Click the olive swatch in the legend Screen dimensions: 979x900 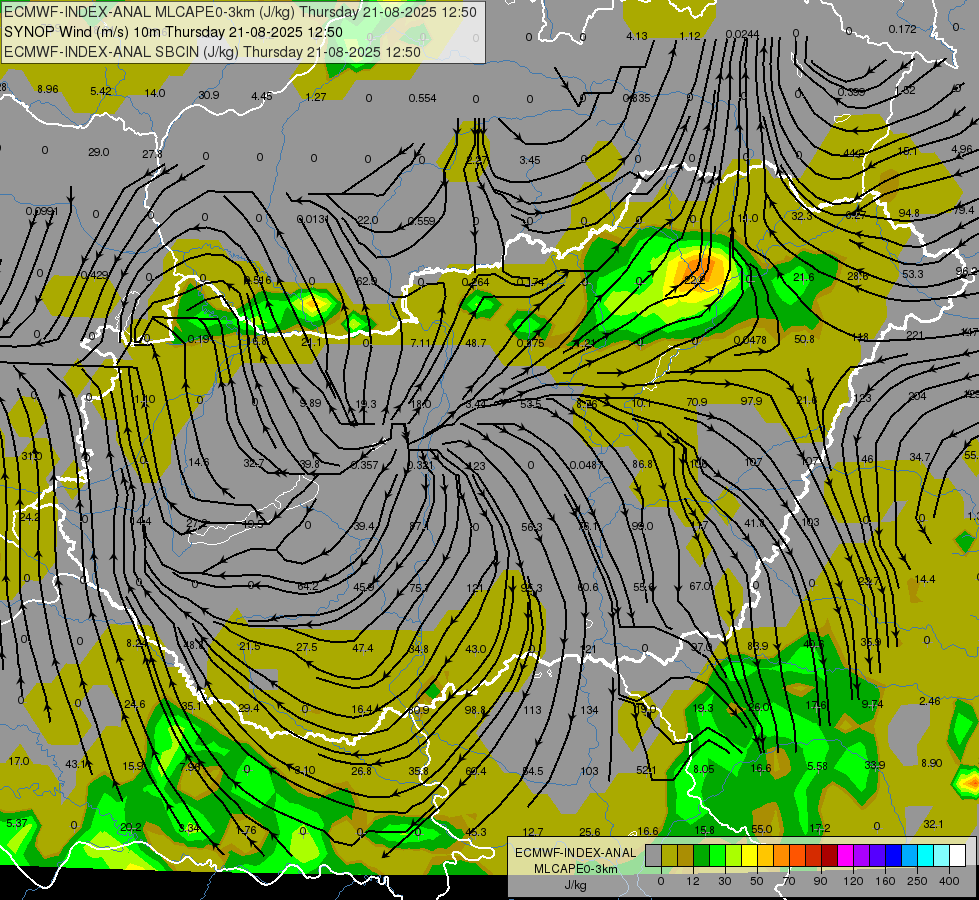pos(669,855)
